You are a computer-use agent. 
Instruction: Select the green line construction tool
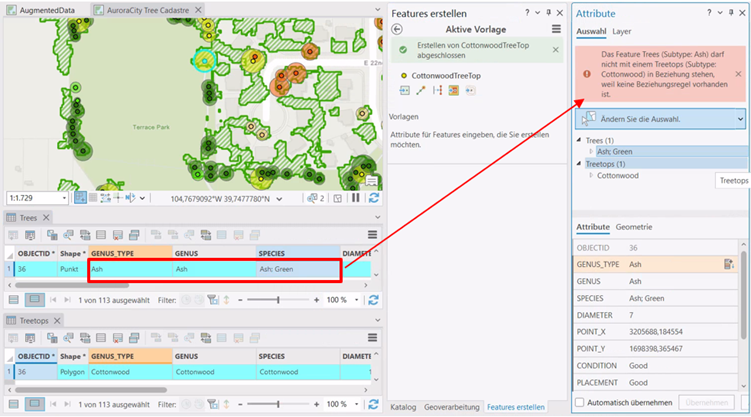(x=421, y=90)
